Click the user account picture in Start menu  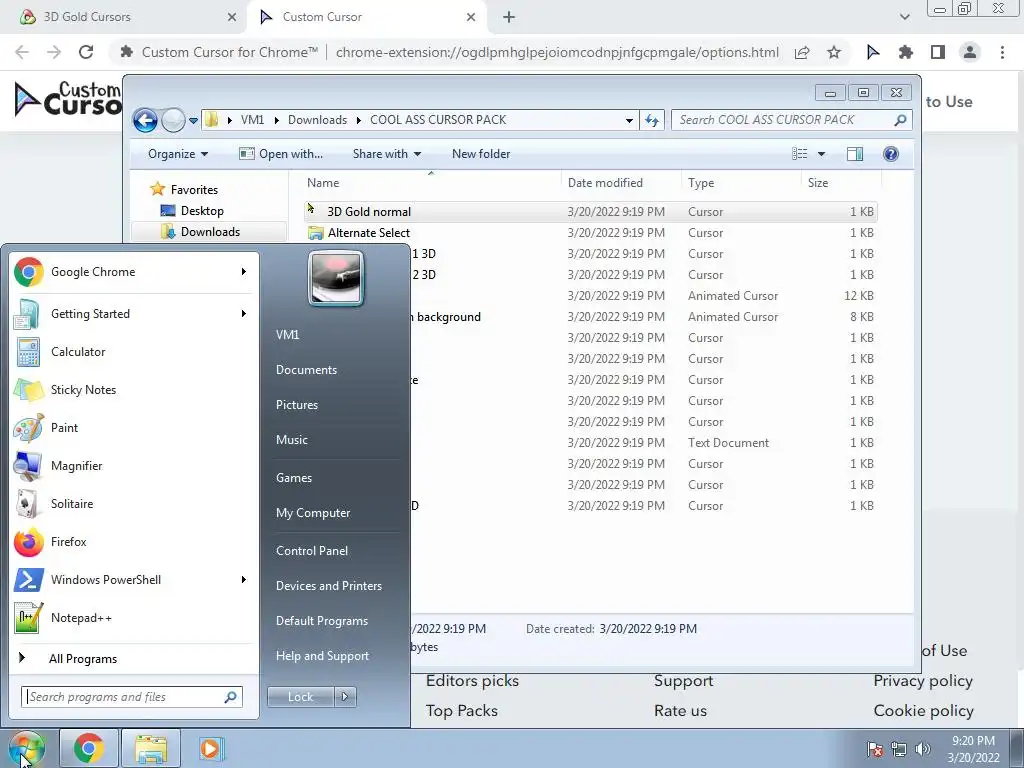(336, 278)
